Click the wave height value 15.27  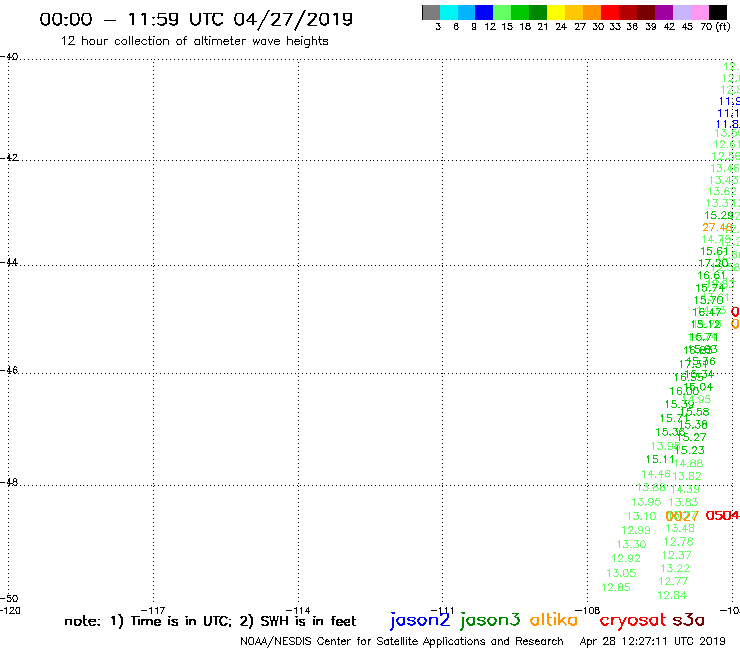[691, 438]
